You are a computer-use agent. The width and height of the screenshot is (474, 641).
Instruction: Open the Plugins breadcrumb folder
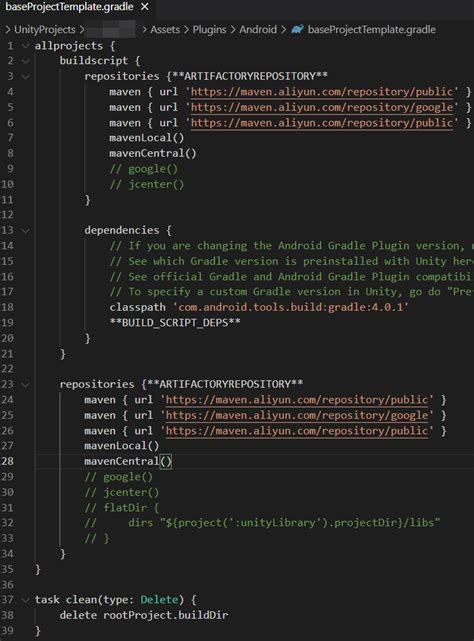209,29
